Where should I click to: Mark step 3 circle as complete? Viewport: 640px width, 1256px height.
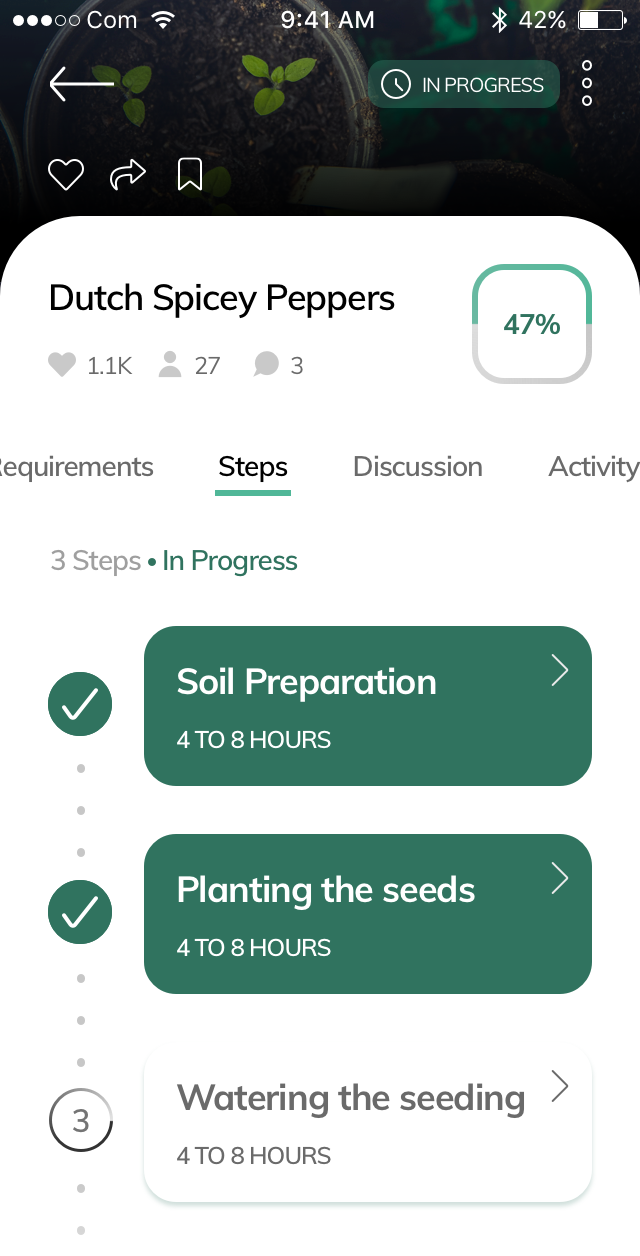point(80,1121)
